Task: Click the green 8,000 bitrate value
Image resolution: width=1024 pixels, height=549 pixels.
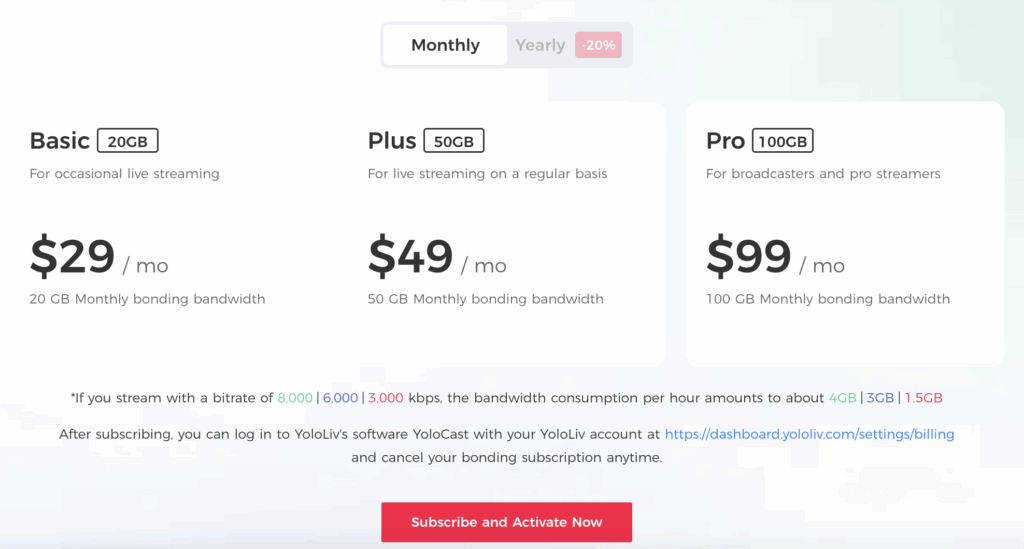Action: 295,398
